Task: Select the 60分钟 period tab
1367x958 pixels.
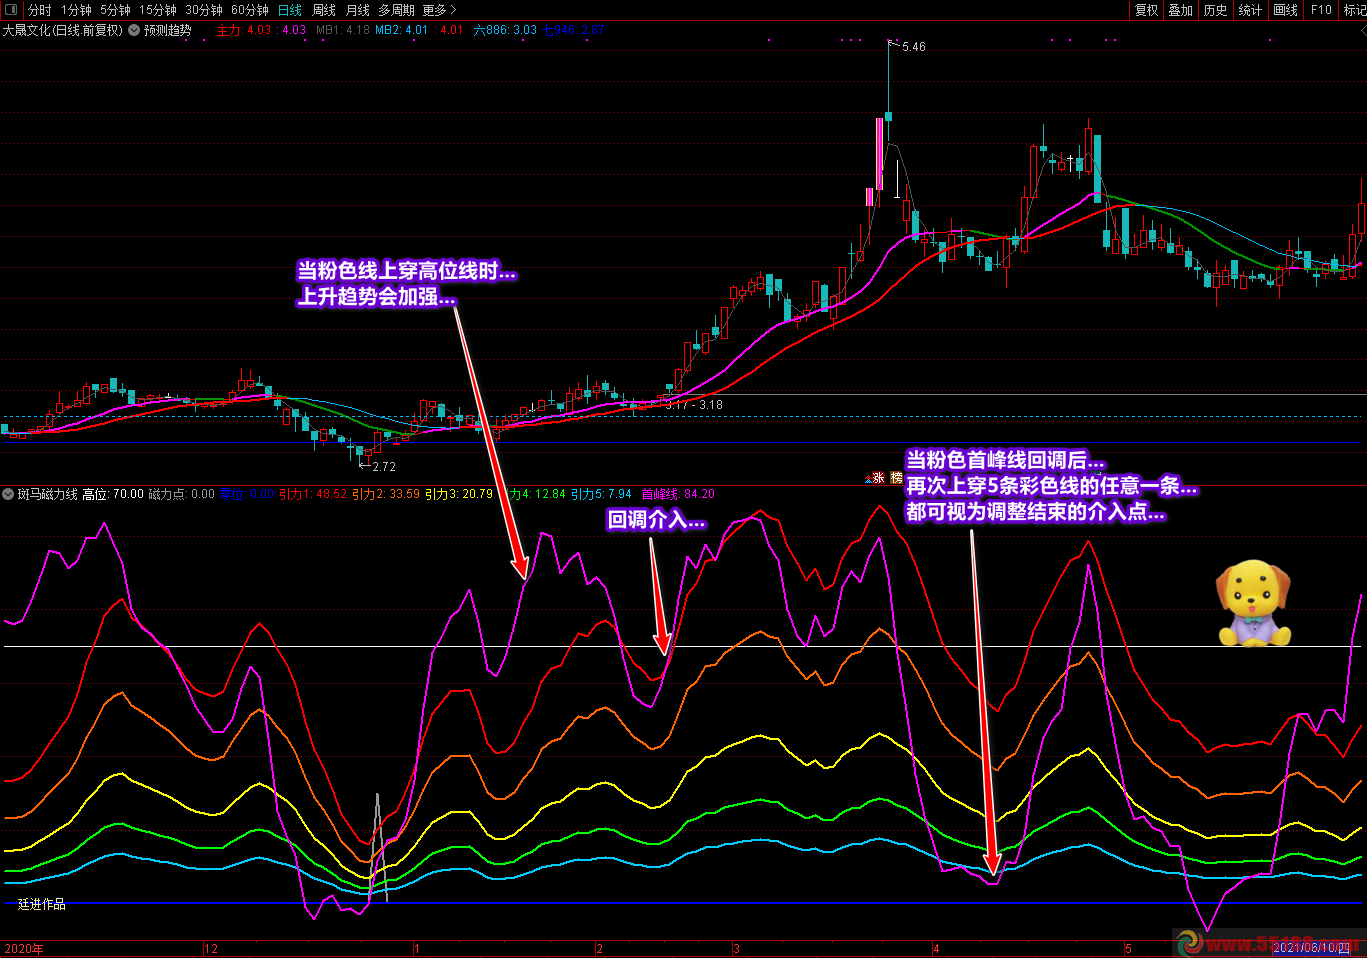Action: tap(249, 10)
